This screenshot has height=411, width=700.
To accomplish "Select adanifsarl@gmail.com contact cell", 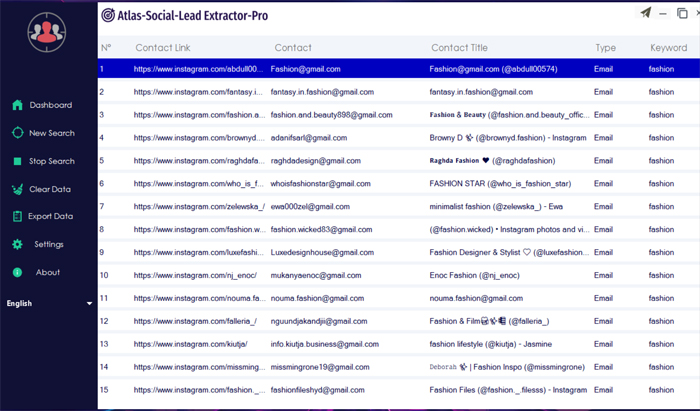I will [x=309, y=138].
